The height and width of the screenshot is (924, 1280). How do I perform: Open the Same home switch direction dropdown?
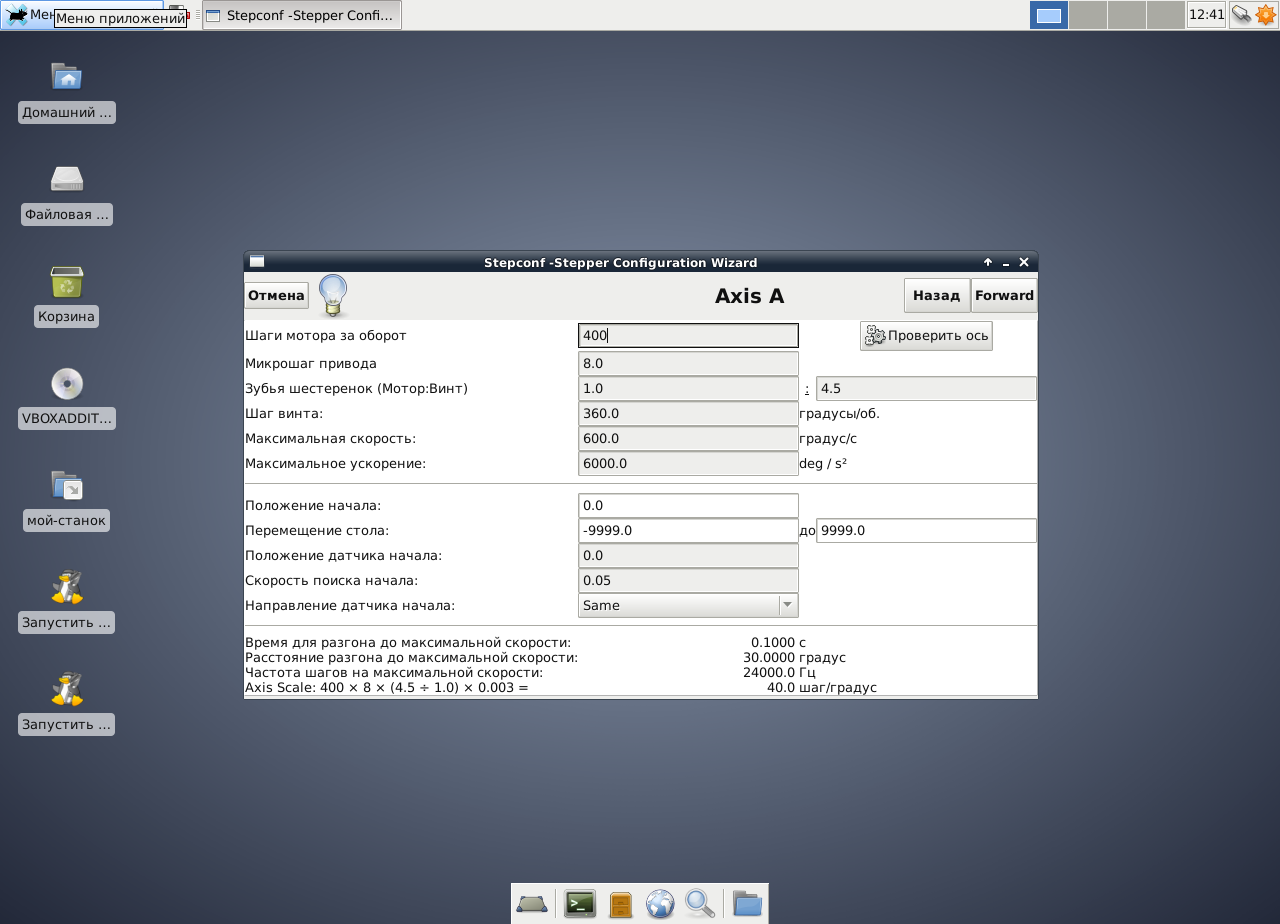point(688,605)
